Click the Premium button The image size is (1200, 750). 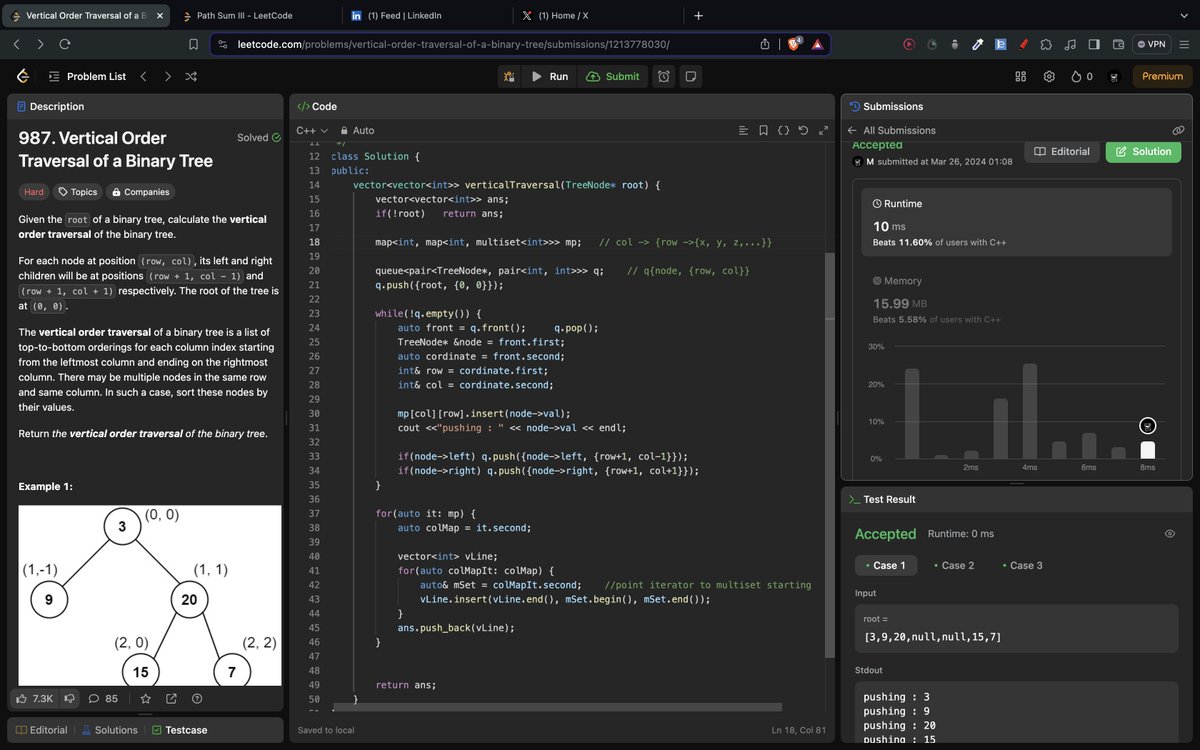(1162, 76)
